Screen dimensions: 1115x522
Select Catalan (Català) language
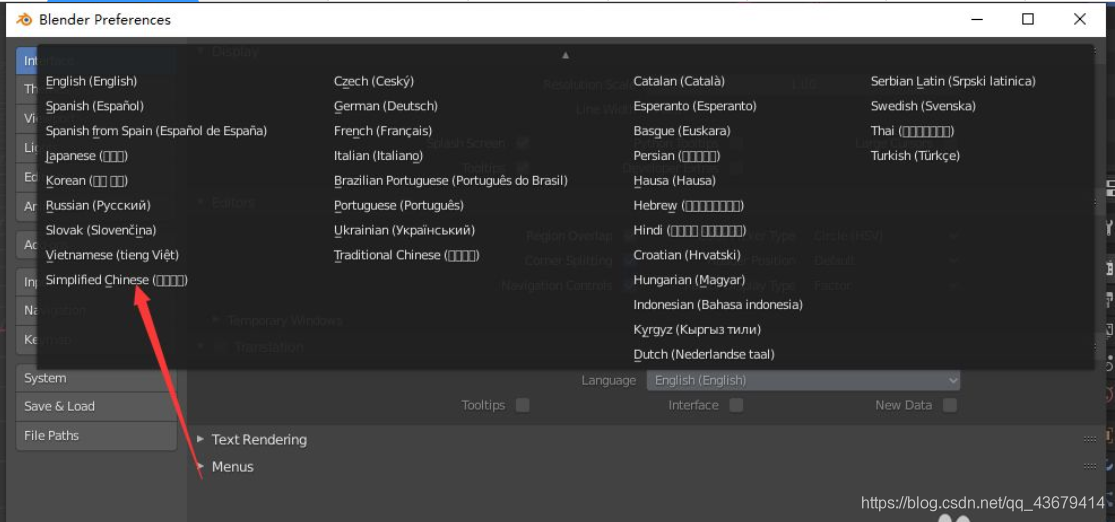[679, 82]
